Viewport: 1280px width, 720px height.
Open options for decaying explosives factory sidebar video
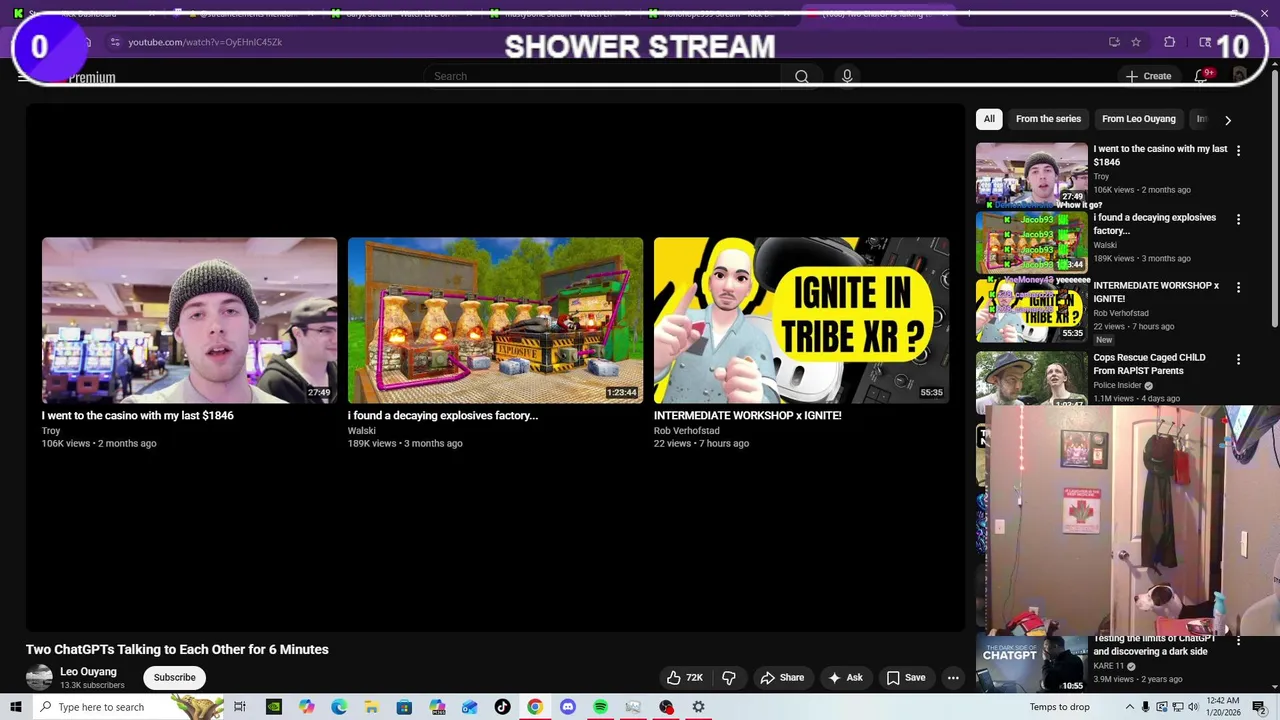1238,219
